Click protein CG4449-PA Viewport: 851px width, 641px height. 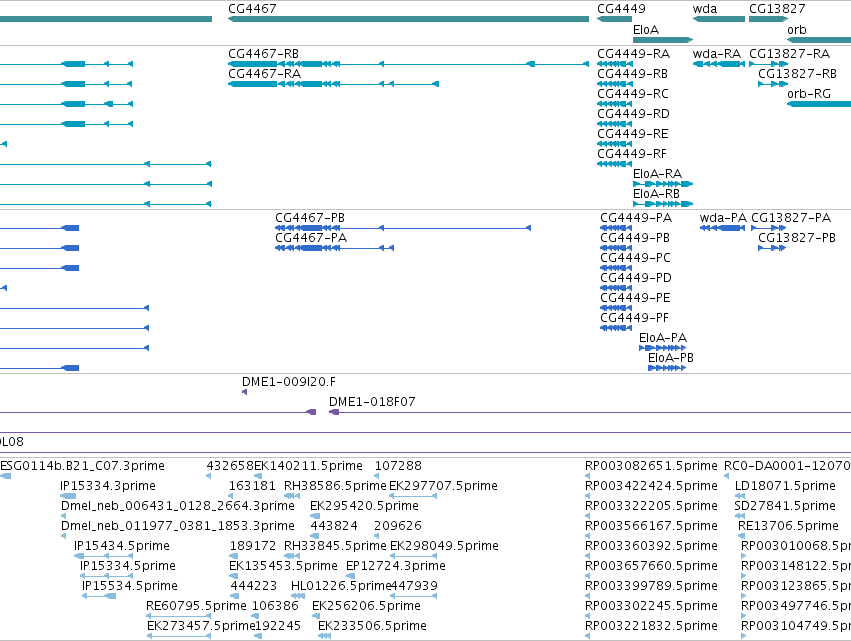coord(616,228)
